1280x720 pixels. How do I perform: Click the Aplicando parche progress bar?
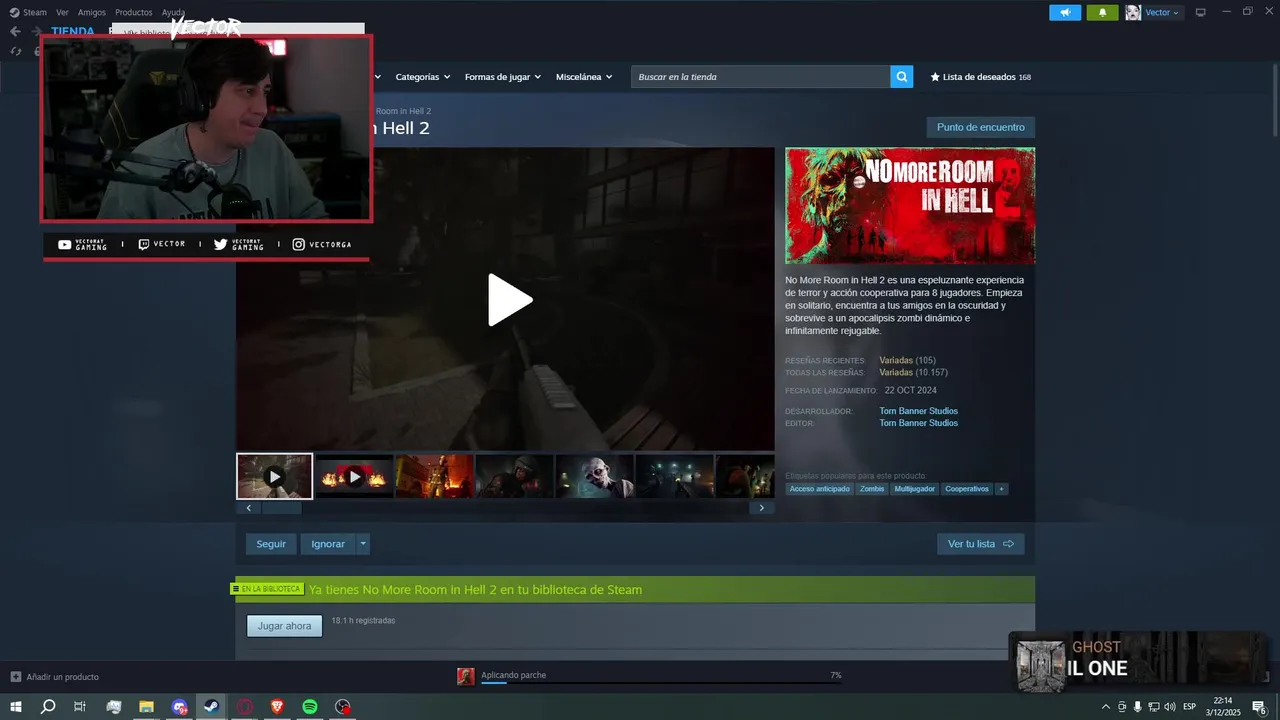(x=661, y=683)
